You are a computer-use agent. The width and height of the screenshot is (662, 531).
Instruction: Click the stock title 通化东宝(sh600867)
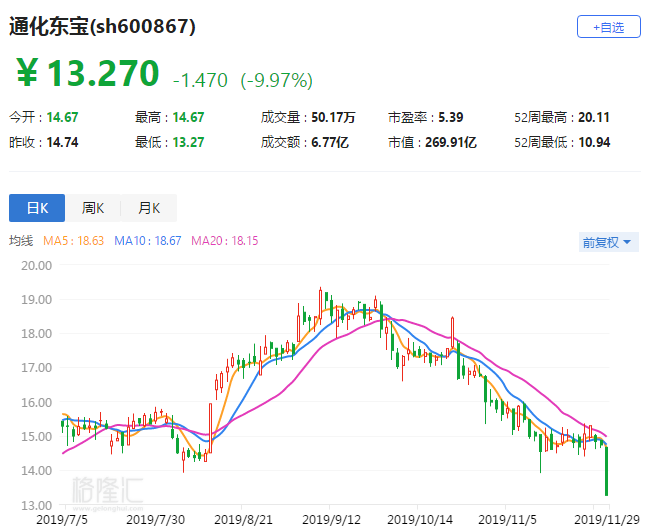click(102, 26)
